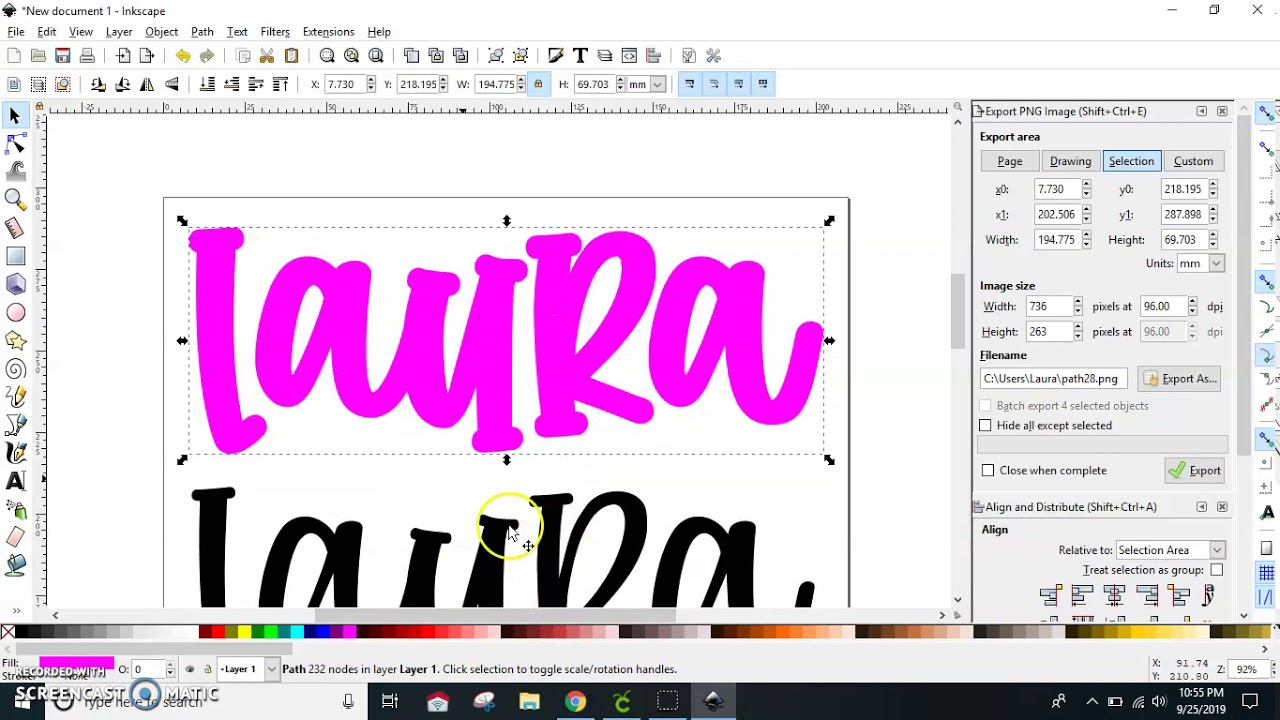
Task: Open the Path menu
Action: pos(202,32)
